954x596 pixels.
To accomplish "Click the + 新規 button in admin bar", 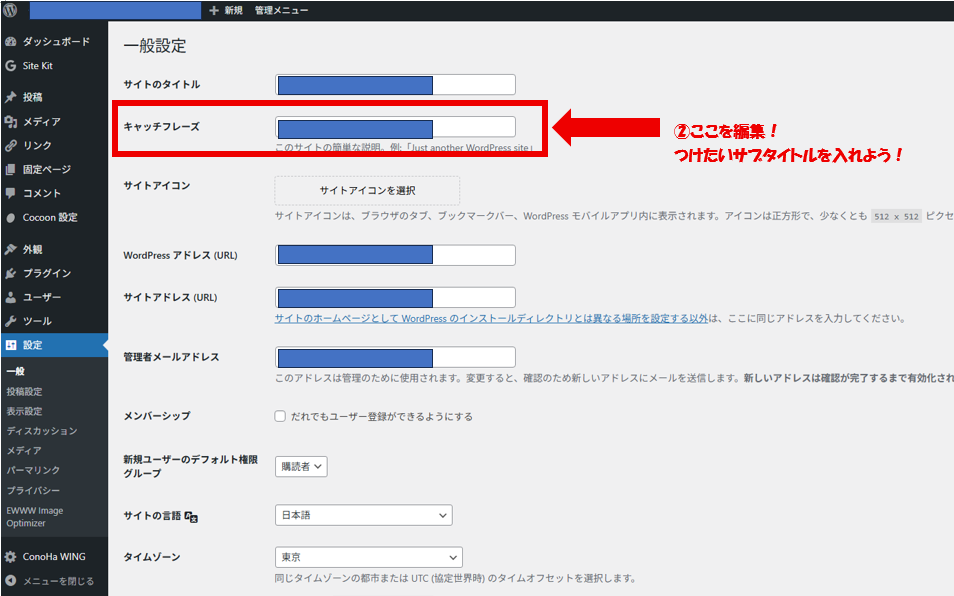I will tap(226, 10).
